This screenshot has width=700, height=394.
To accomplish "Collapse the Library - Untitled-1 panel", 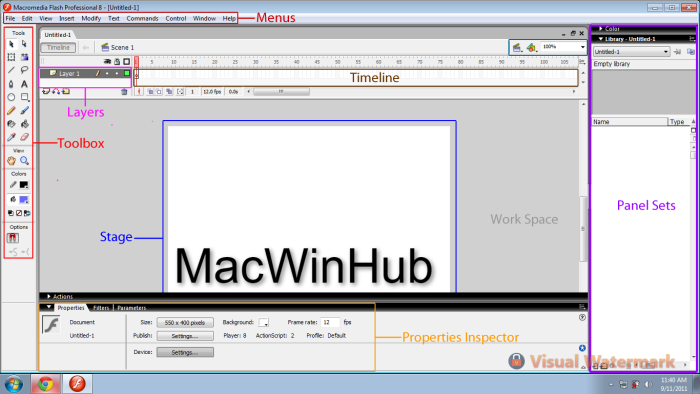I will click(x=601, y=39).
